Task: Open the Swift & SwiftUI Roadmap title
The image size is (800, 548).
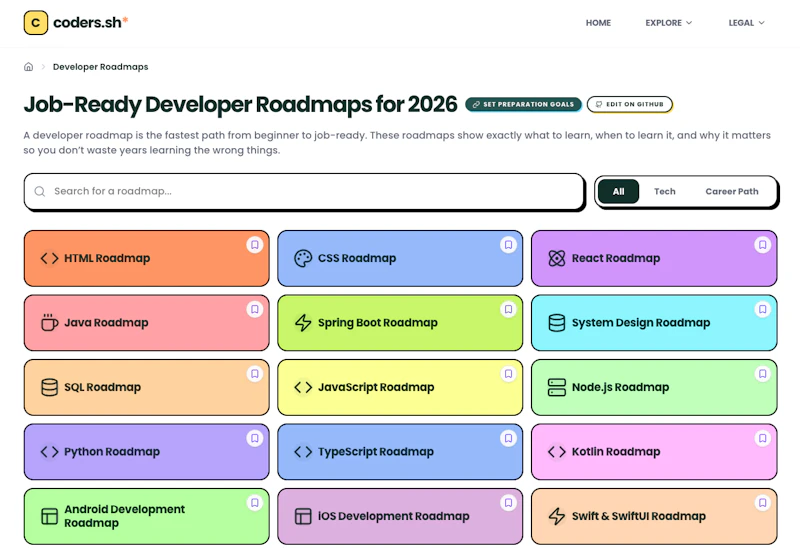Action: tap(639, 516)
